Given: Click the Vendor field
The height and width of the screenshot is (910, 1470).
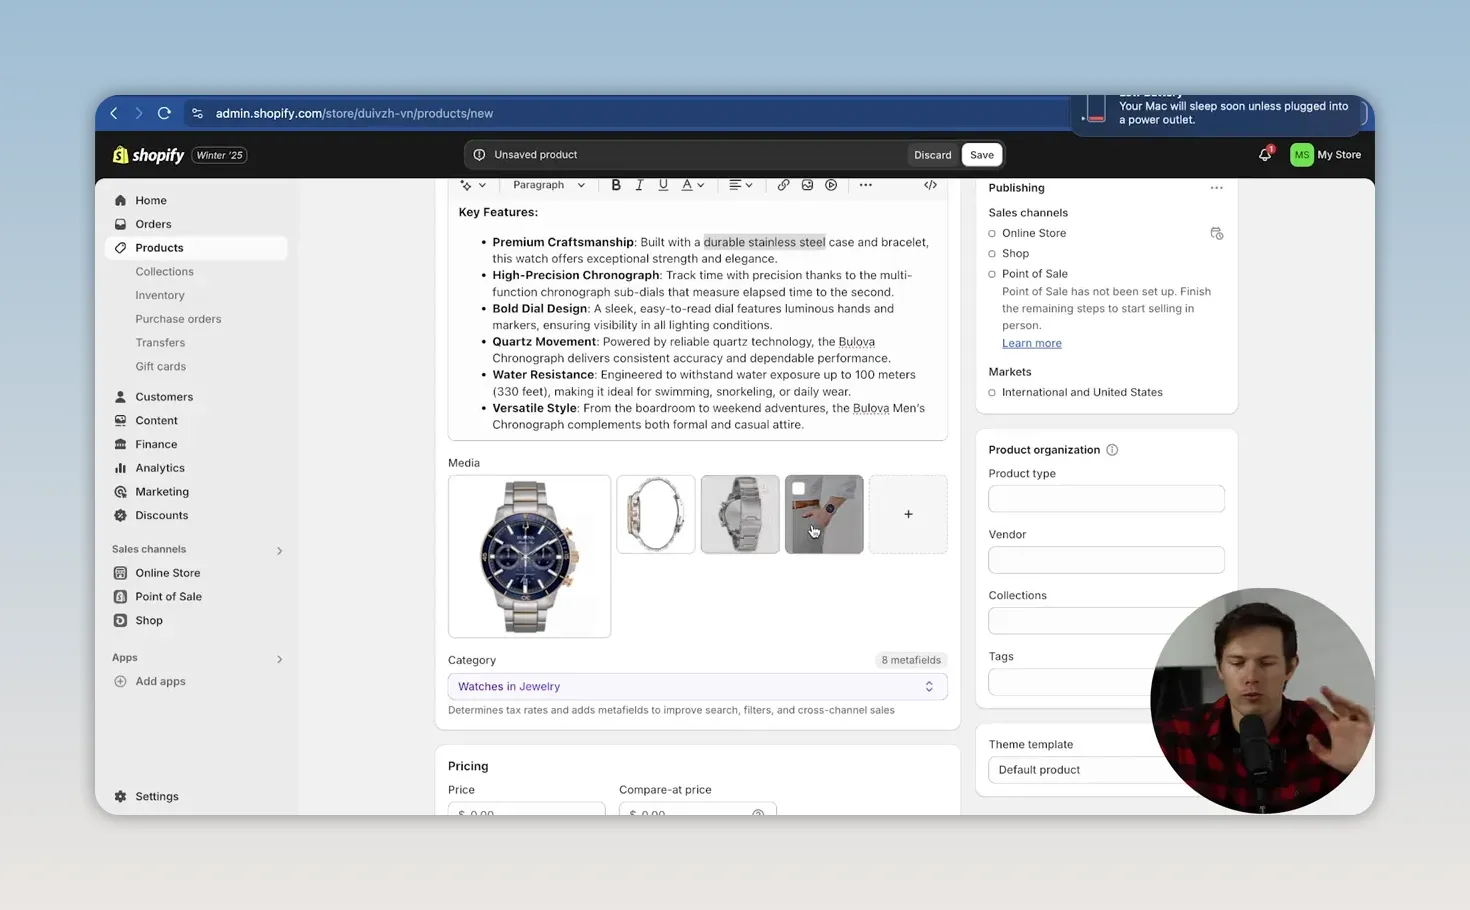Looking at the screenshot, I should (1106, 560).
